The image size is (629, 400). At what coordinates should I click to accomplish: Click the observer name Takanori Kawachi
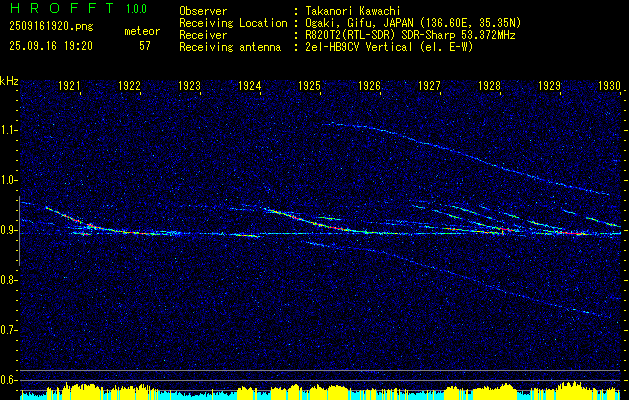353,11
